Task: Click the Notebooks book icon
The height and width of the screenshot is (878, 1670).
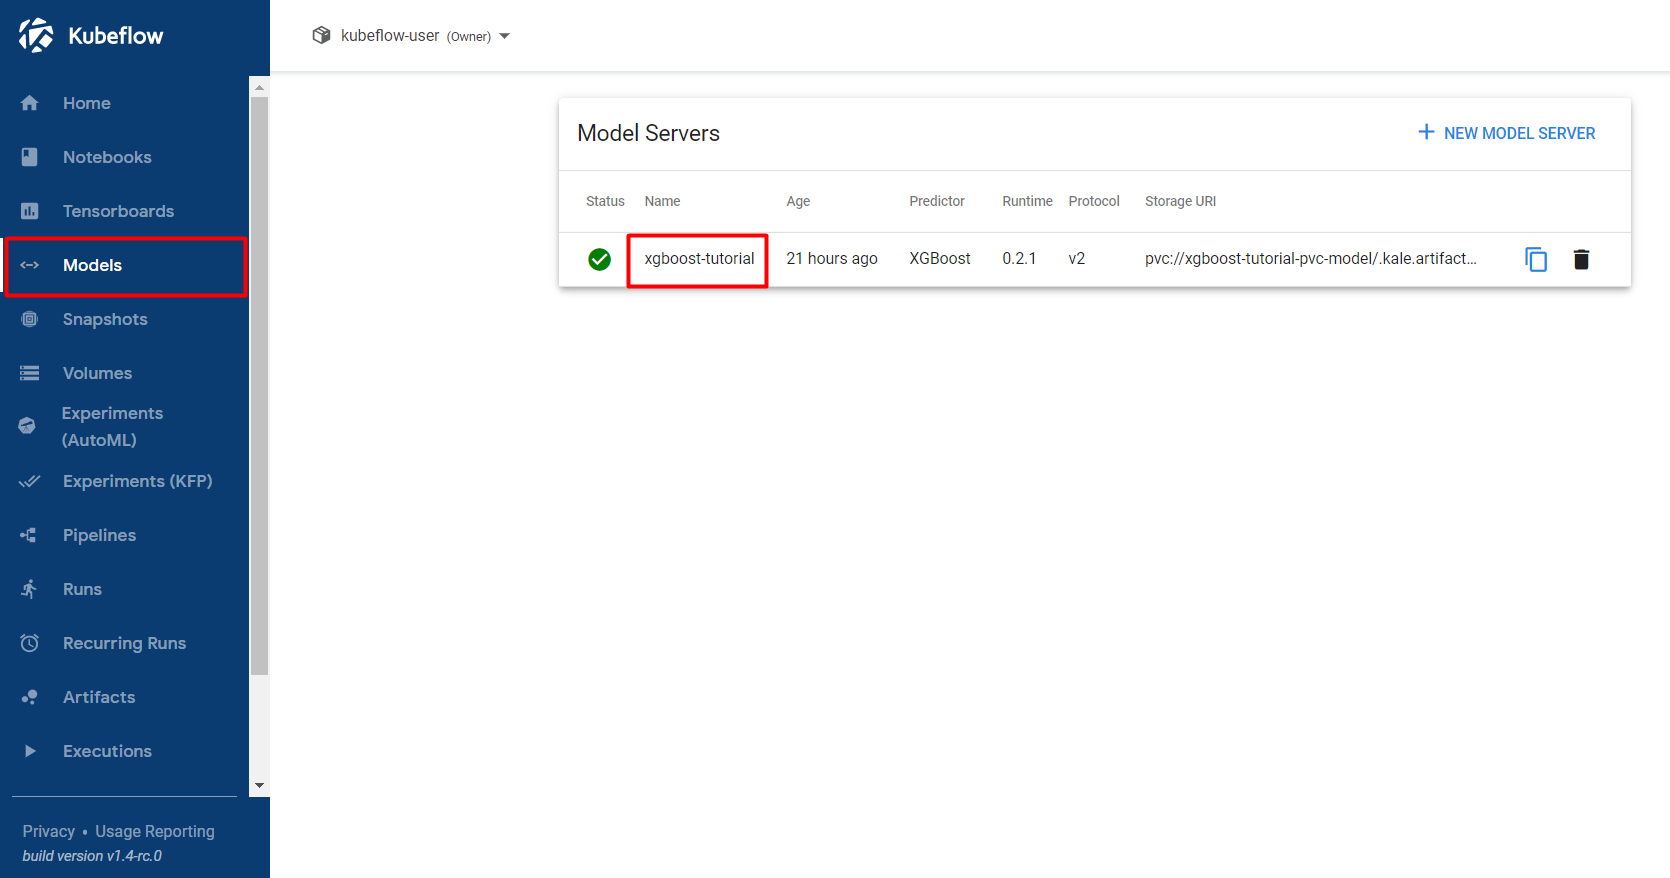Action: 30,157
